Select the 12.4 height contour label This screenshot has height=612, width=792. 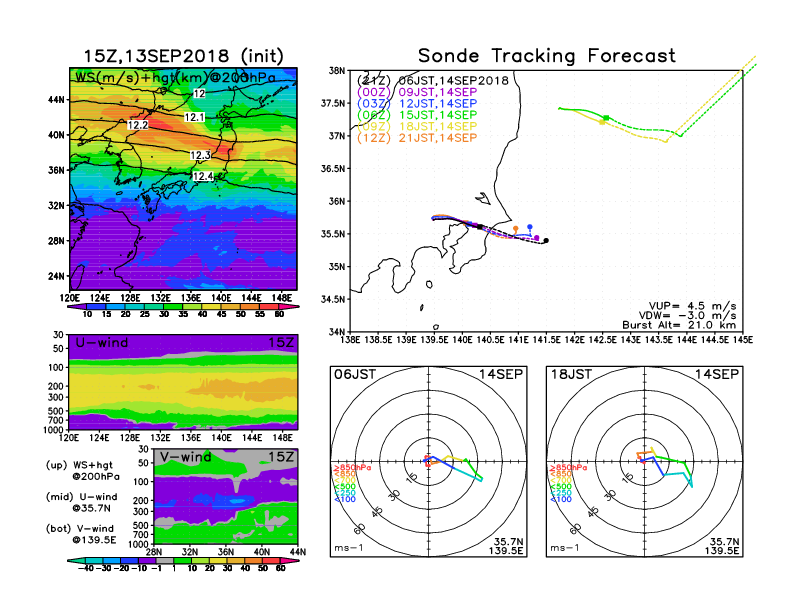(203, 176)
